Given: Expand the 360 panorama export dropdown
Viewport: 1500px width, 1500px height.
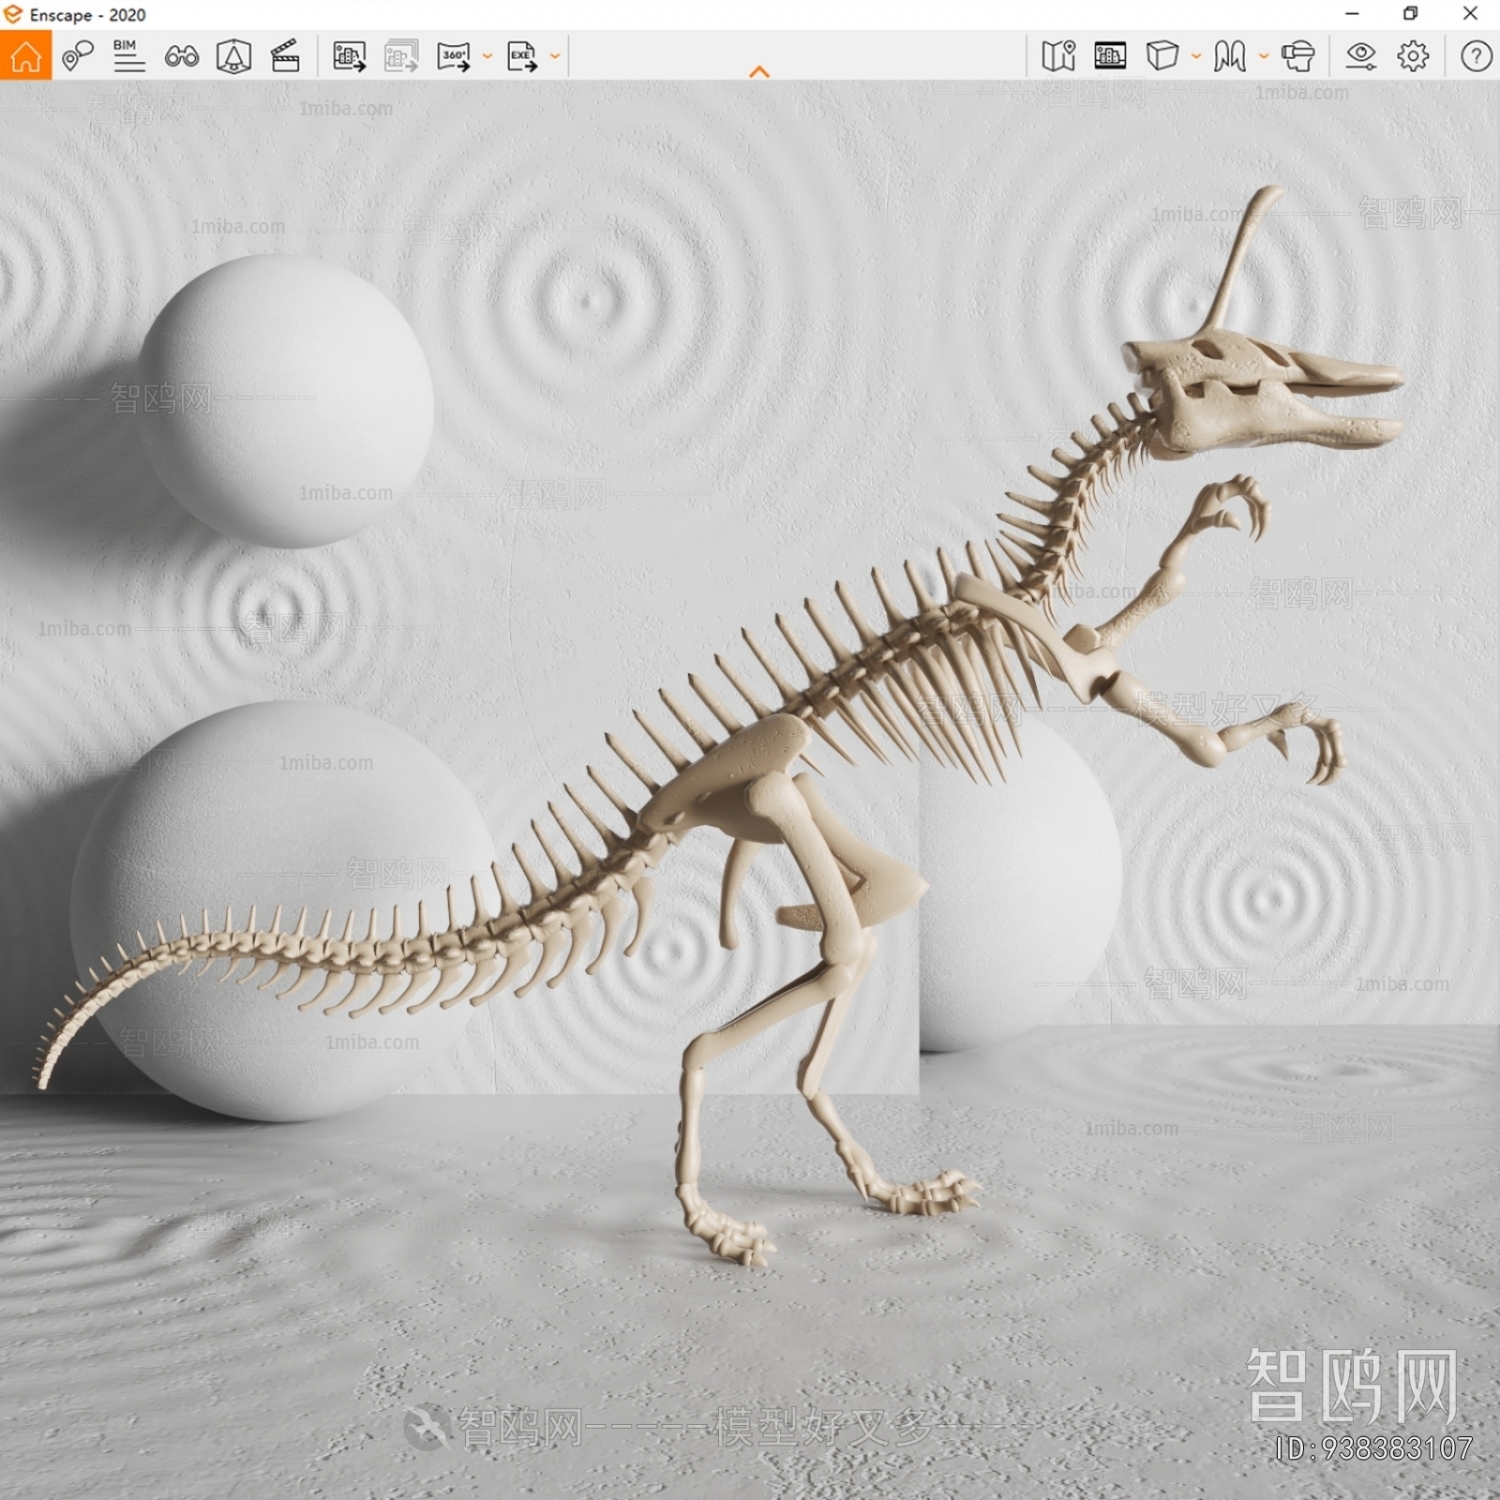Looking at the screenshot, I should [x=487, y=57].
